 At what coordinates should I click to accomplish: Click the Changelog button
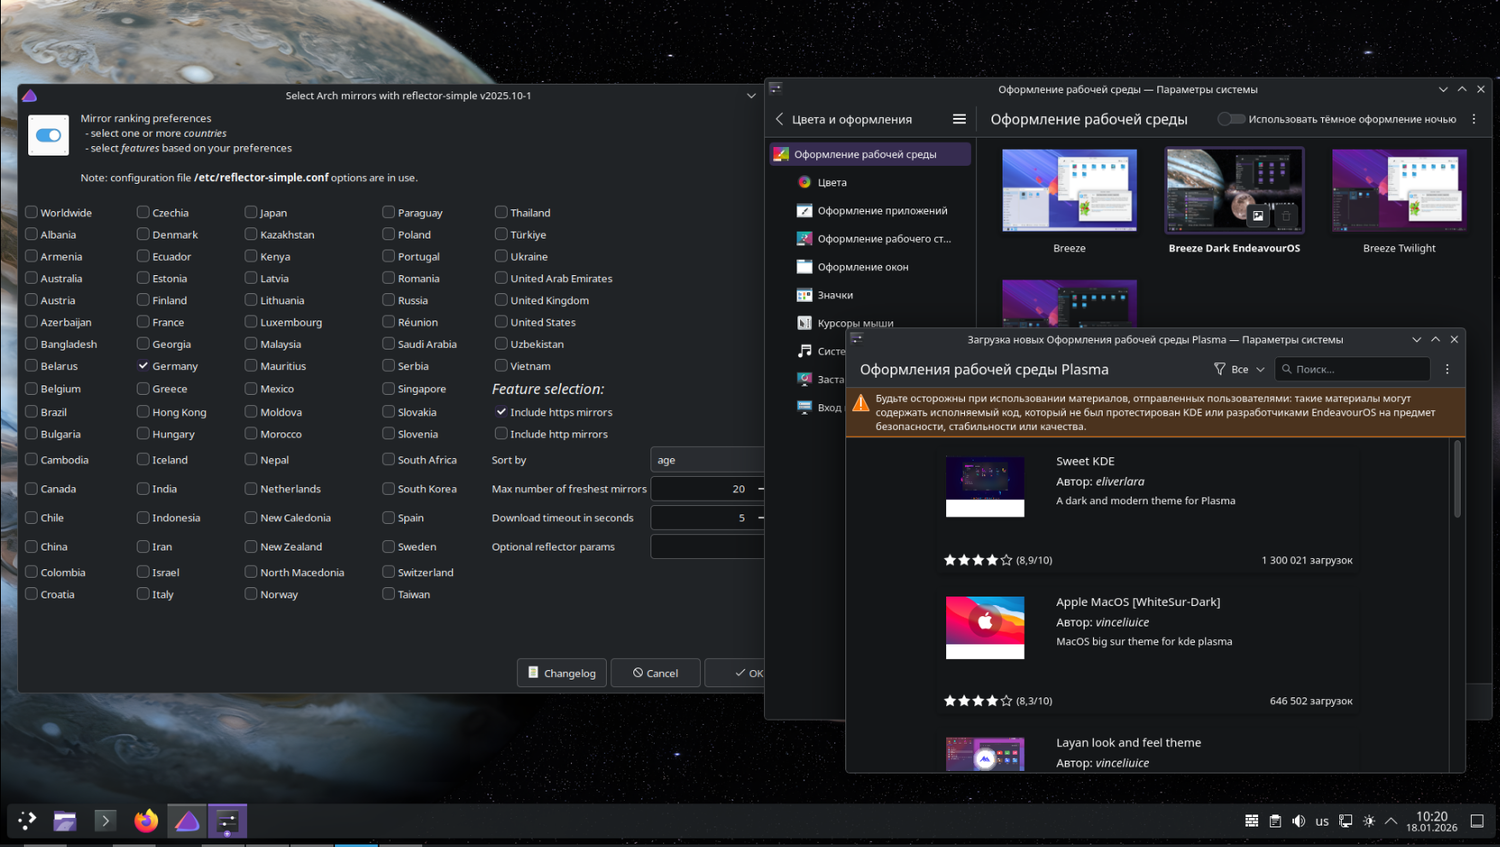click(562, 673)
